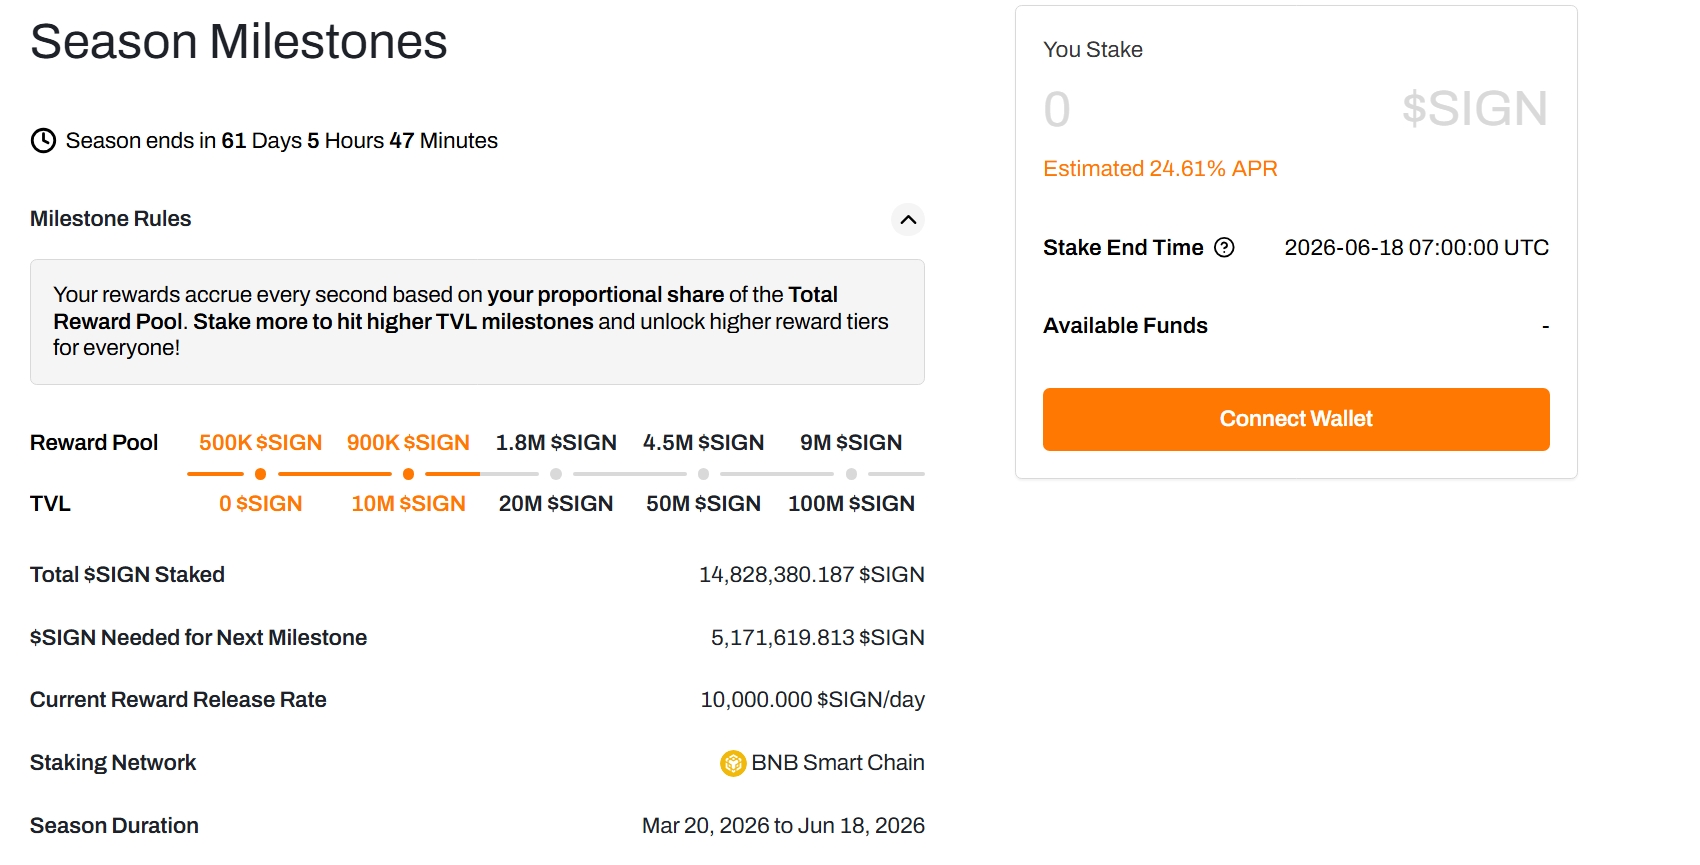This screenshot has width=1700, height=865.
Task: Click the Stake End Time help icon
Action: 1224,248
